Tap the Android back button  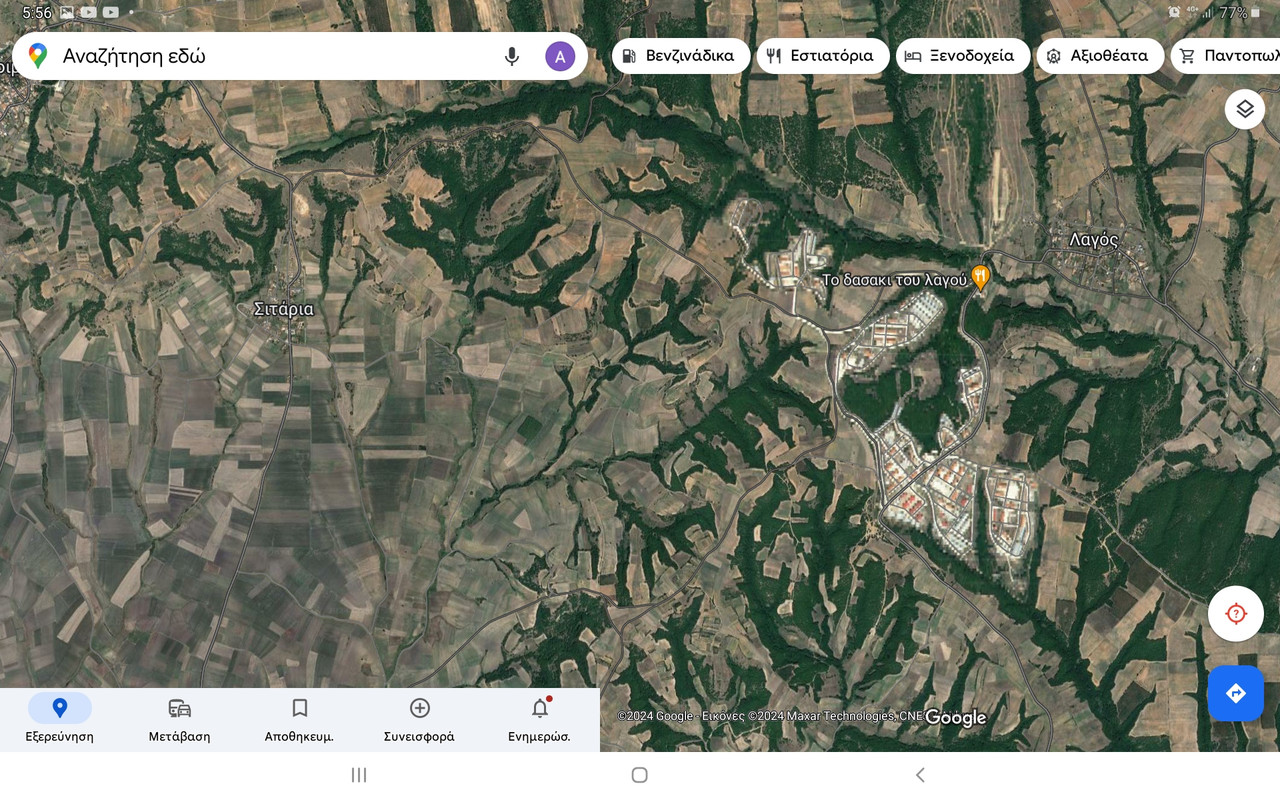pyautogui.click(x=920, y=775)
